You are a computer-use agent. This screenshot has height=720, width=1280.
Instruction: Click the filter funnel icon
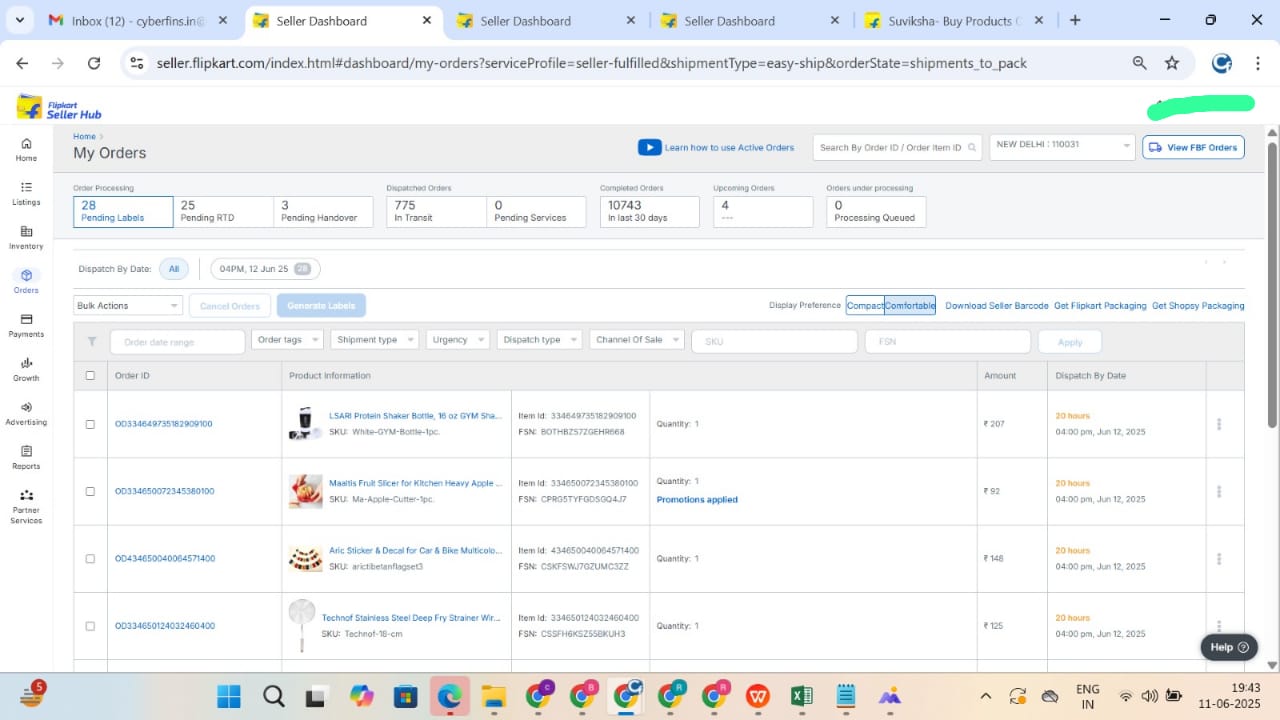point(92,341)
